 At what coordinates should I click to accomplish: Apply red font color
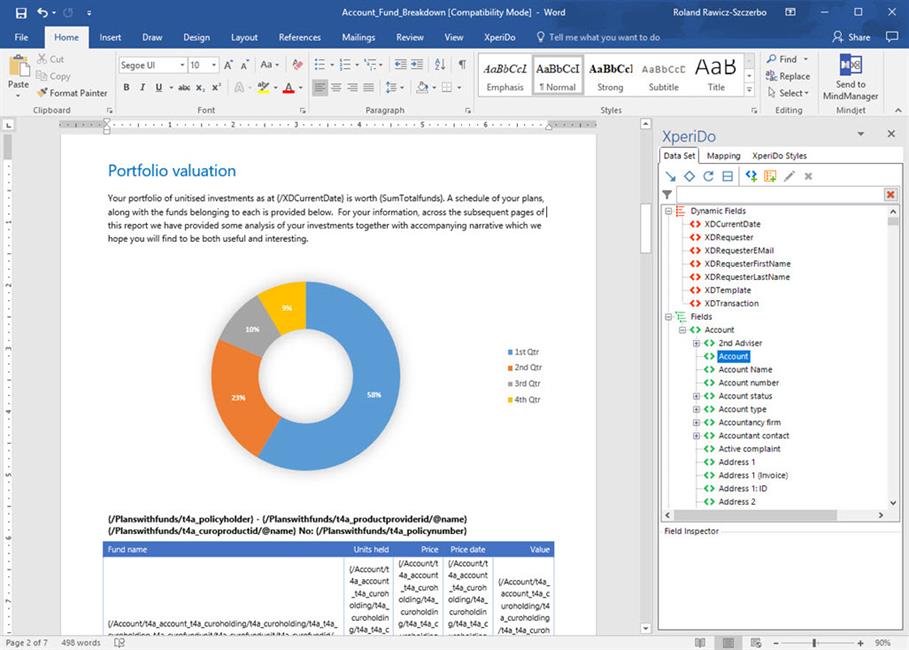pos(289,88)
